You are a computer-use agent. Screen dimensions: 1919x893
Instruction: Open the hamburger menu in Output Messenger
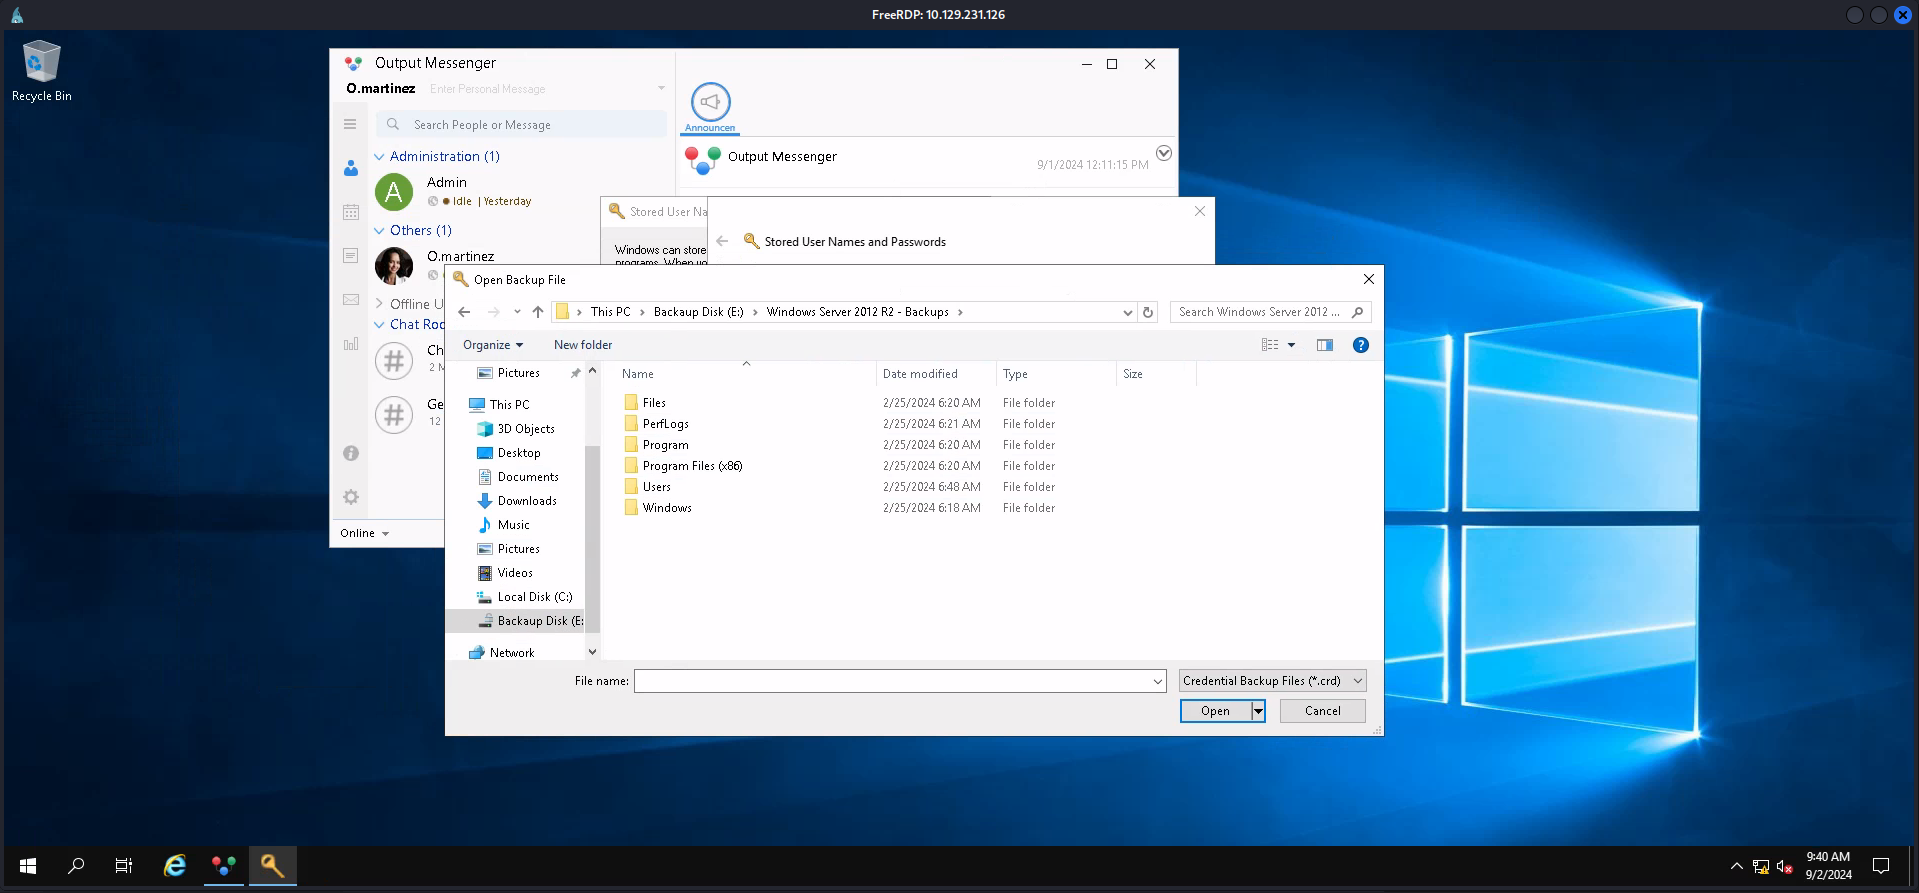coord(350,124)
